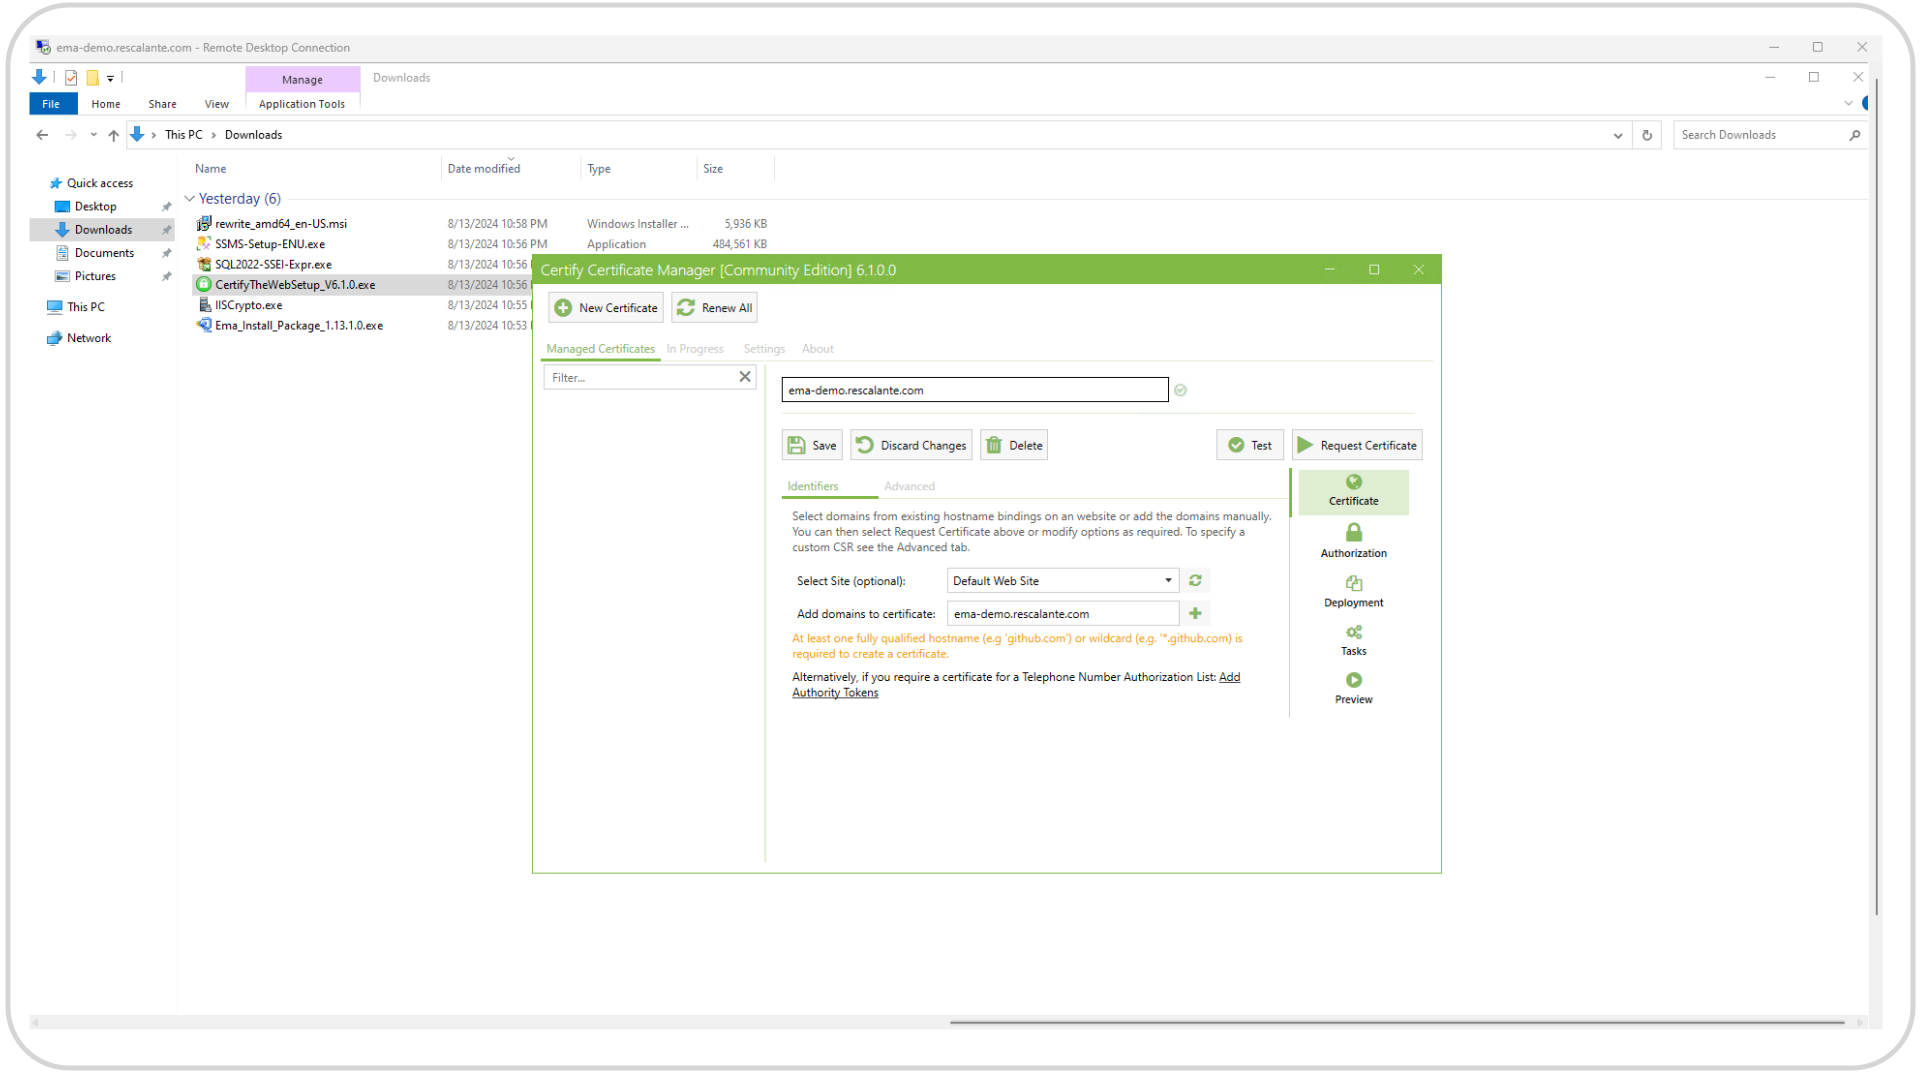This screenshot has width=1920, height=1080.
Task: Select SSMS-Setup-ENU.exe file
Action: pyautogui.click(x=270, y=244)
